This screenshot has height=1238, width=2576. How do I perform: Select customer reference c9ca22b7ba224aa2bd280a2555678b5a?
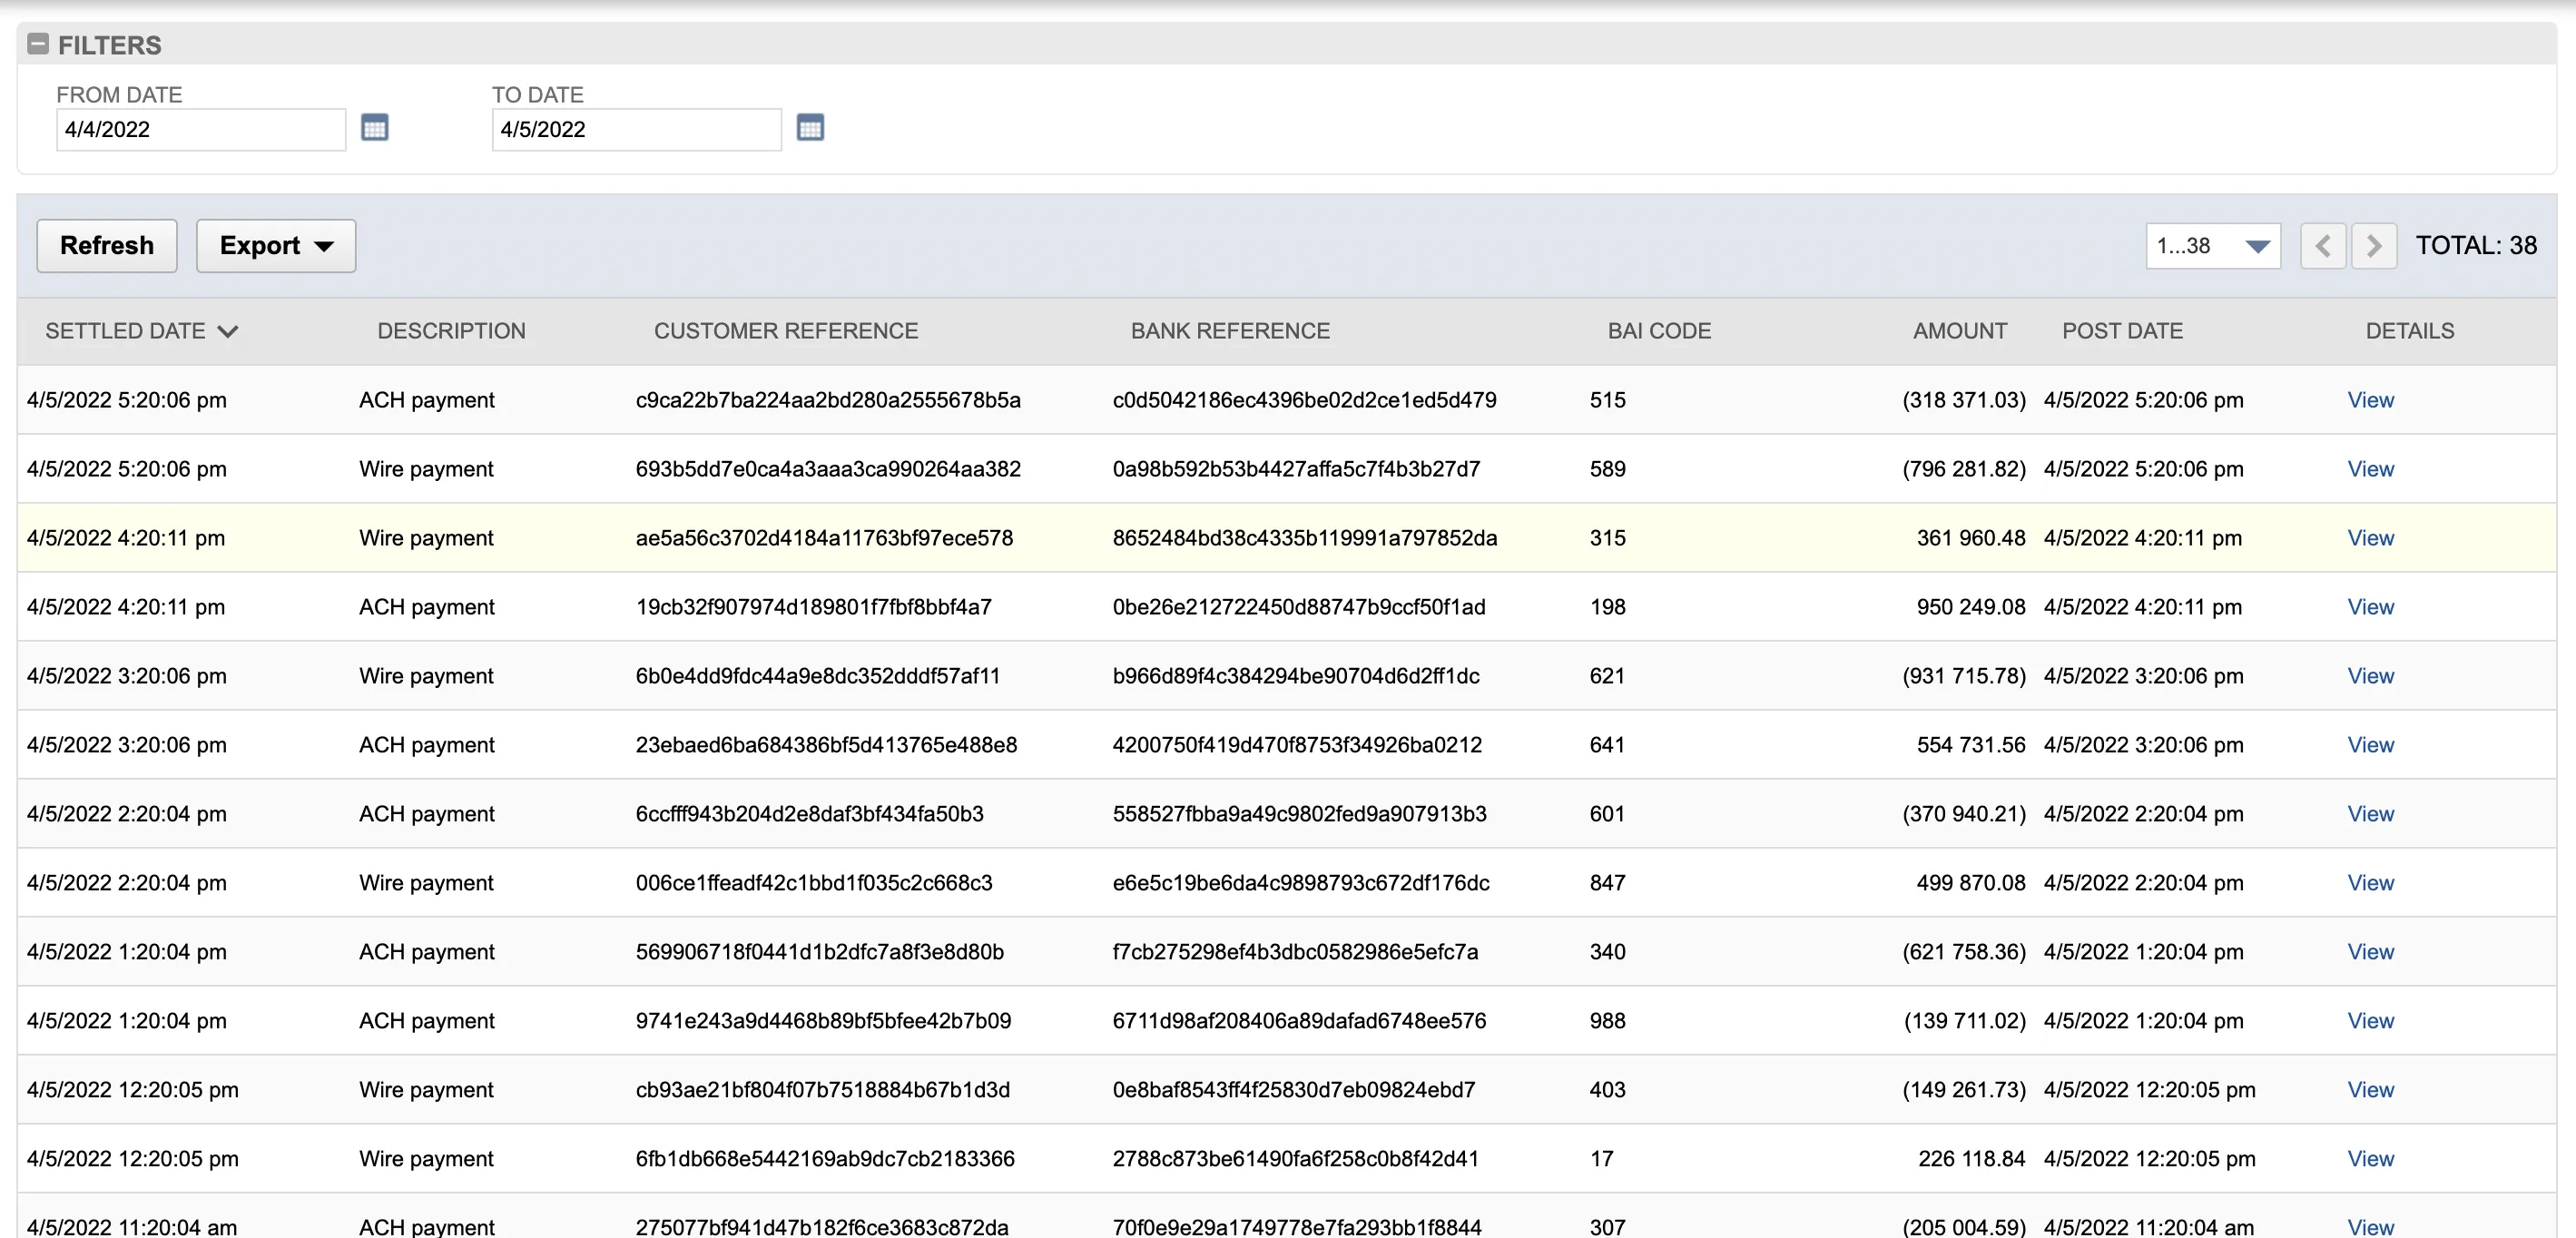click(x=828, y=400)
